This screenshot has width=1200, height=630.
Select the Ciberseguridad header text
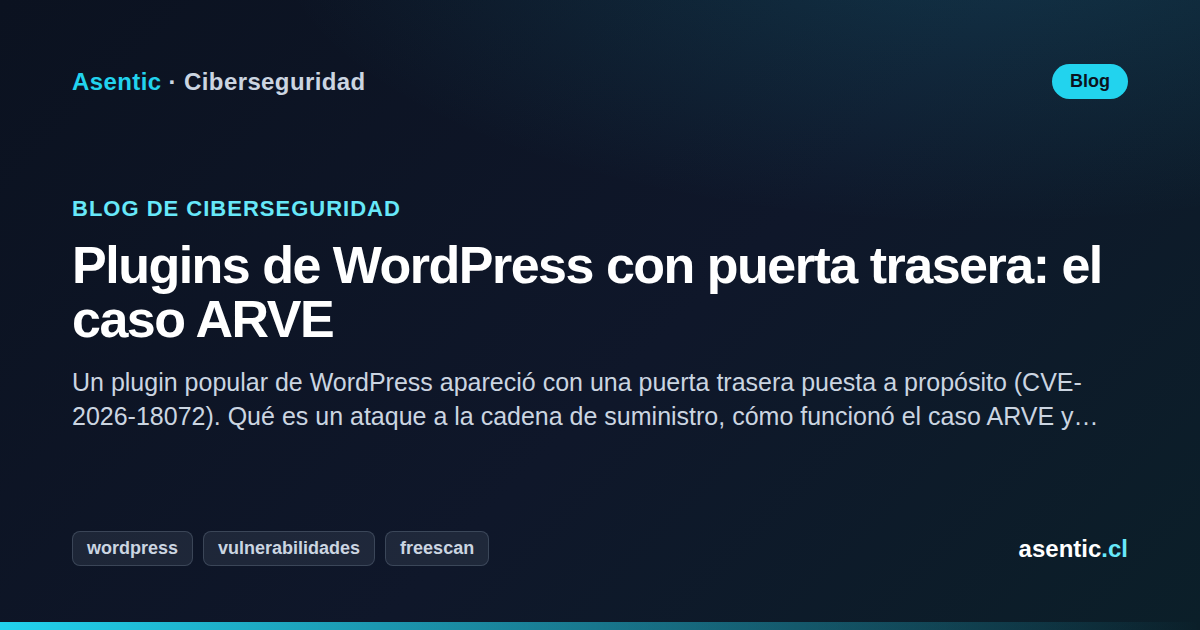click(274, 82)
